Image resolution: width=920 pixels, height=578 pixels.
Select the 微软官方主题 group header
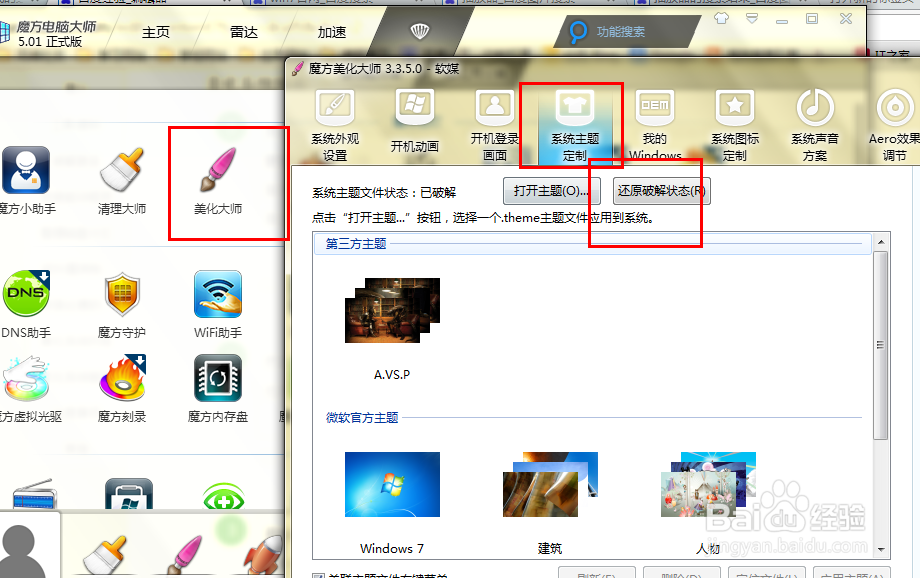coord(593,417)
